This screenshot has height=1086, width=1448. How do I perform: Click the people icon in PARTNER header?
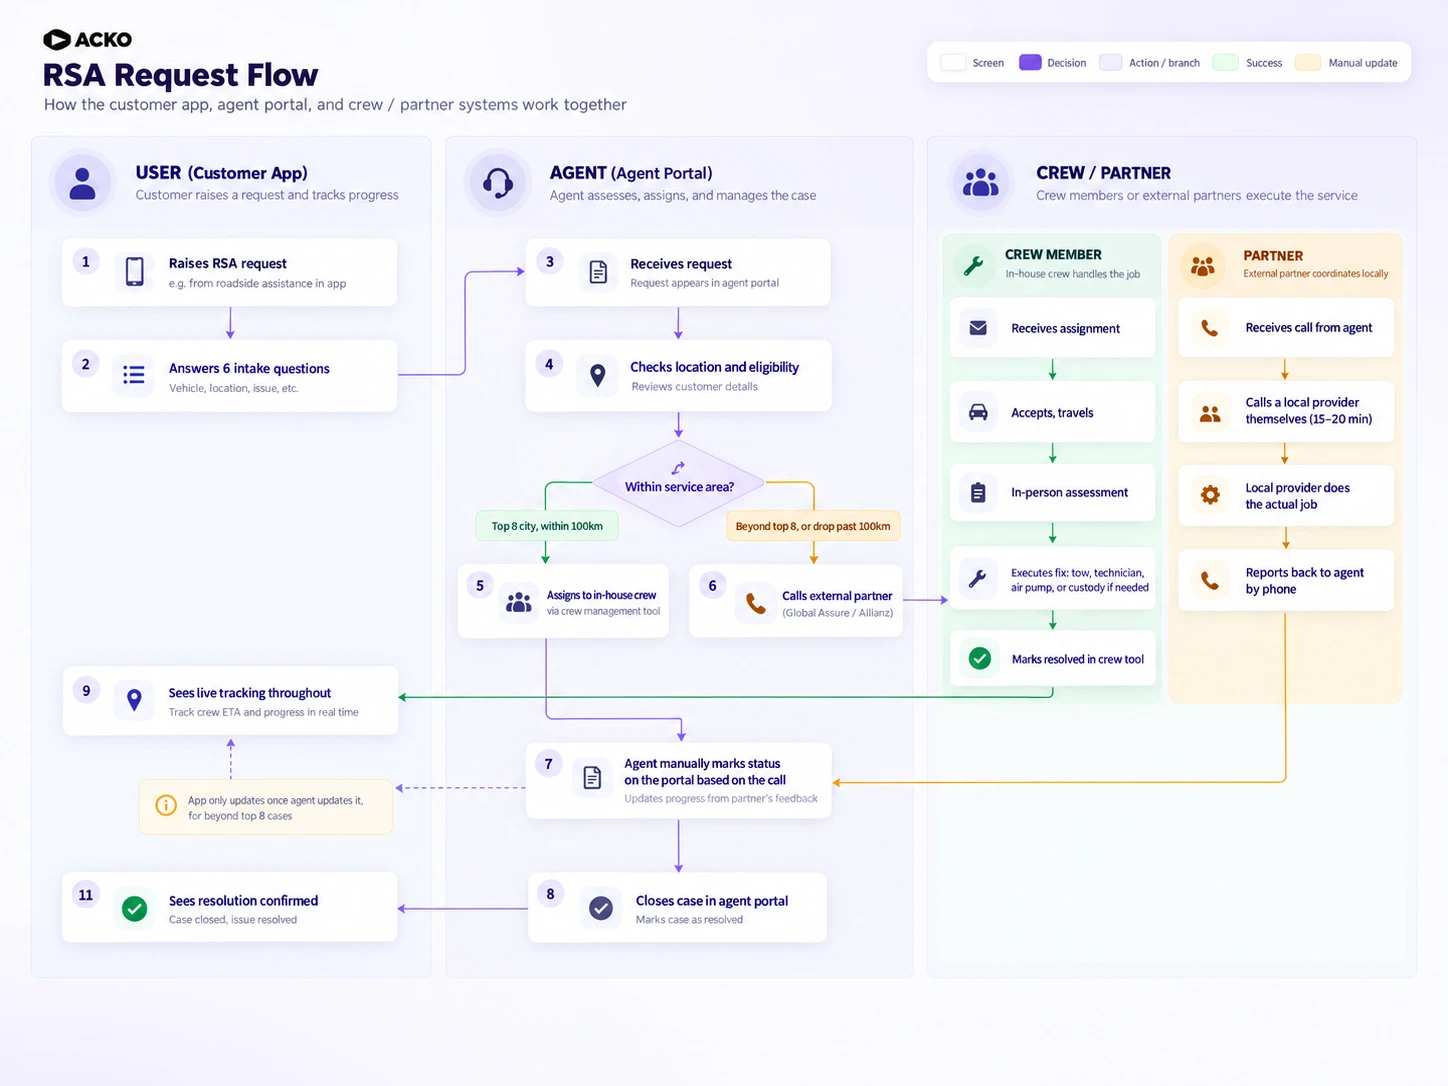tap(1203, 266)
